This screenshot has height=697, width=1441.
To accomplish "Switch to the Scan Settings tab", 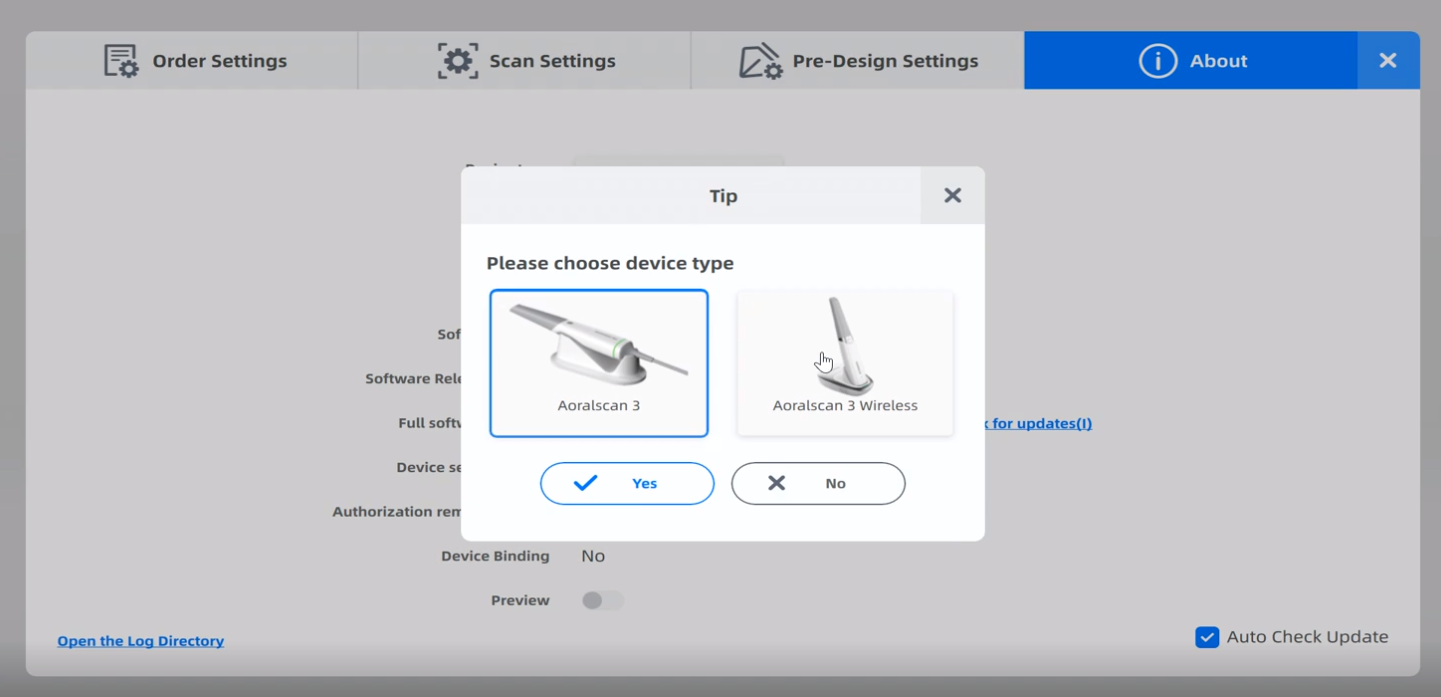I will (x=525, y=61).
